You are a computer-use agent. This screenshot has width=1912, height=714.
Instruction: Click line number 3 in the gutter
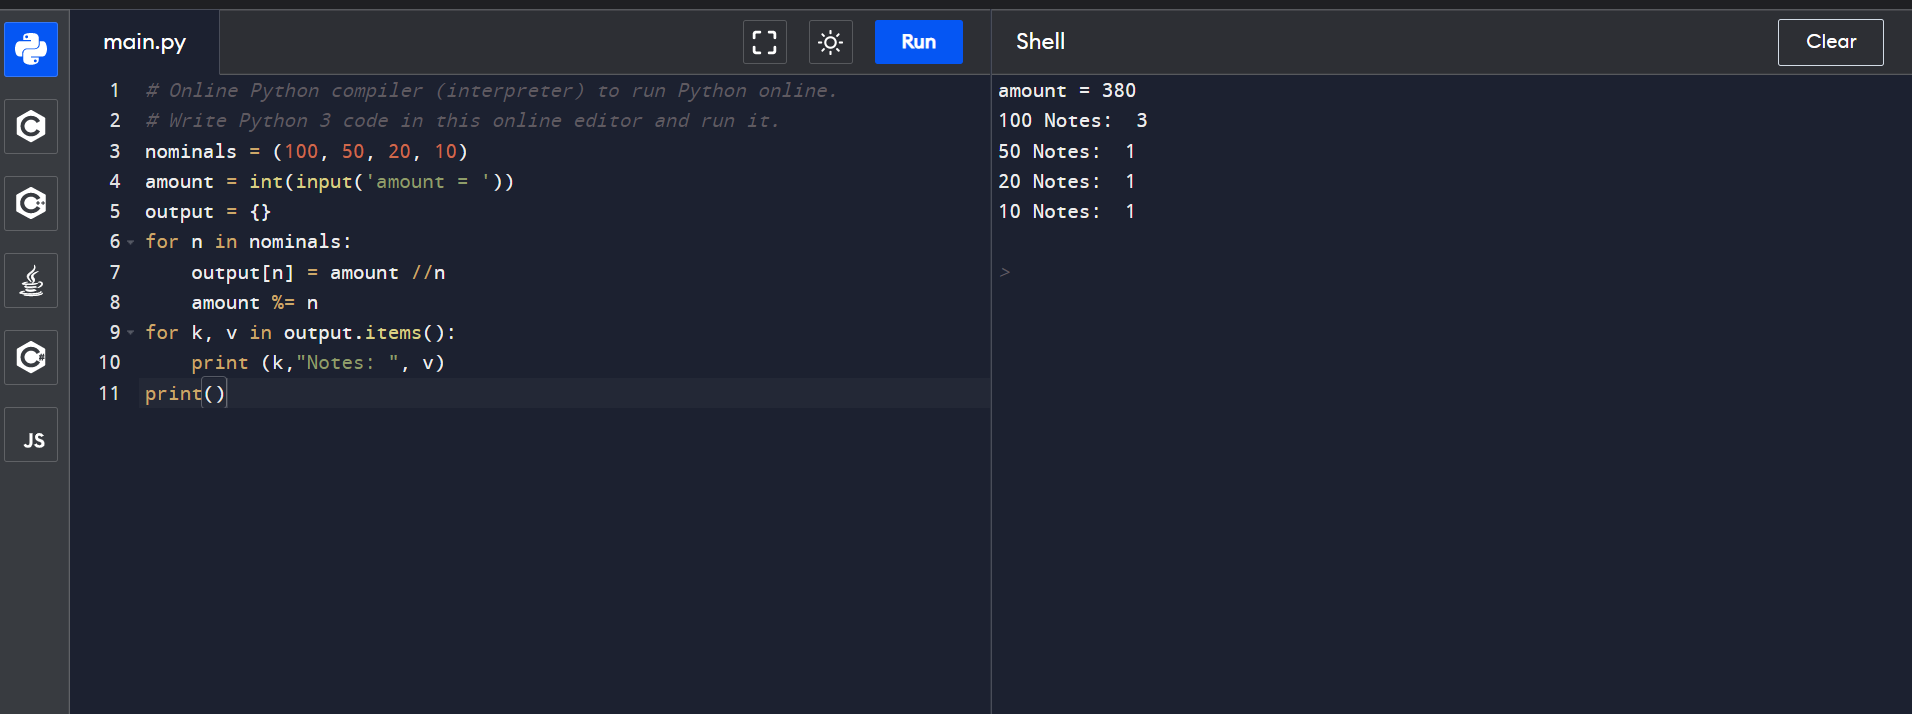point(114,151)
